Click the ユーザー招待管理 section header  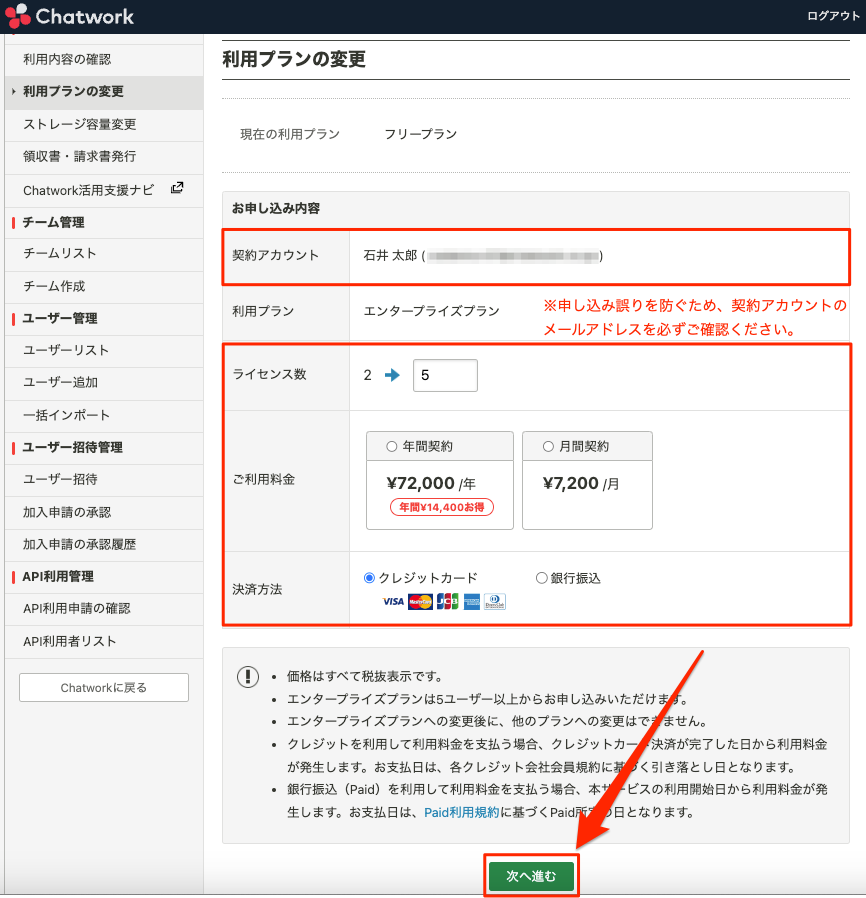[x=72, y=447]
